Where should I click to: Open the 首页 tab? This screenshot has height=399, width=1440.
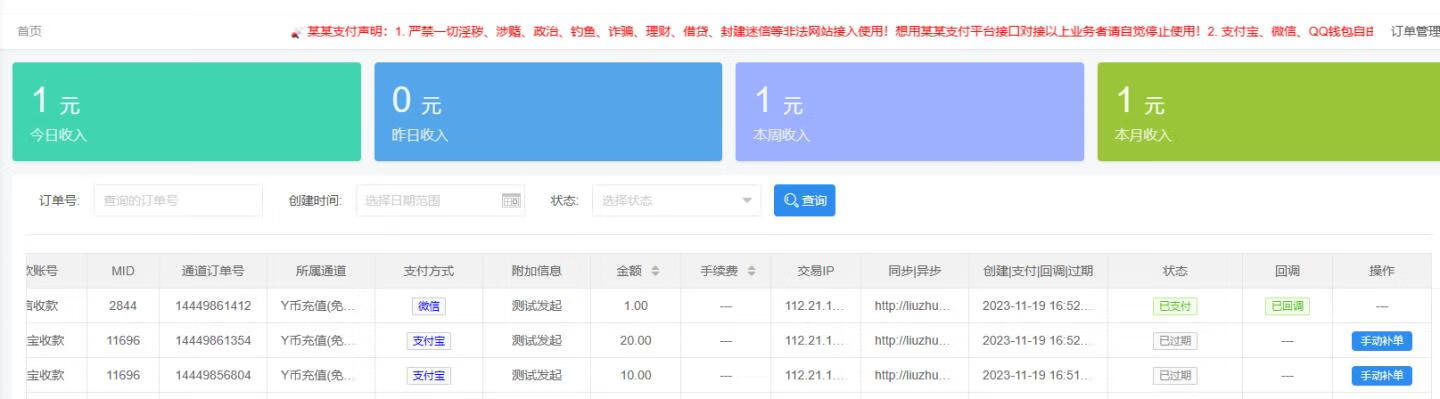point(29,32)
